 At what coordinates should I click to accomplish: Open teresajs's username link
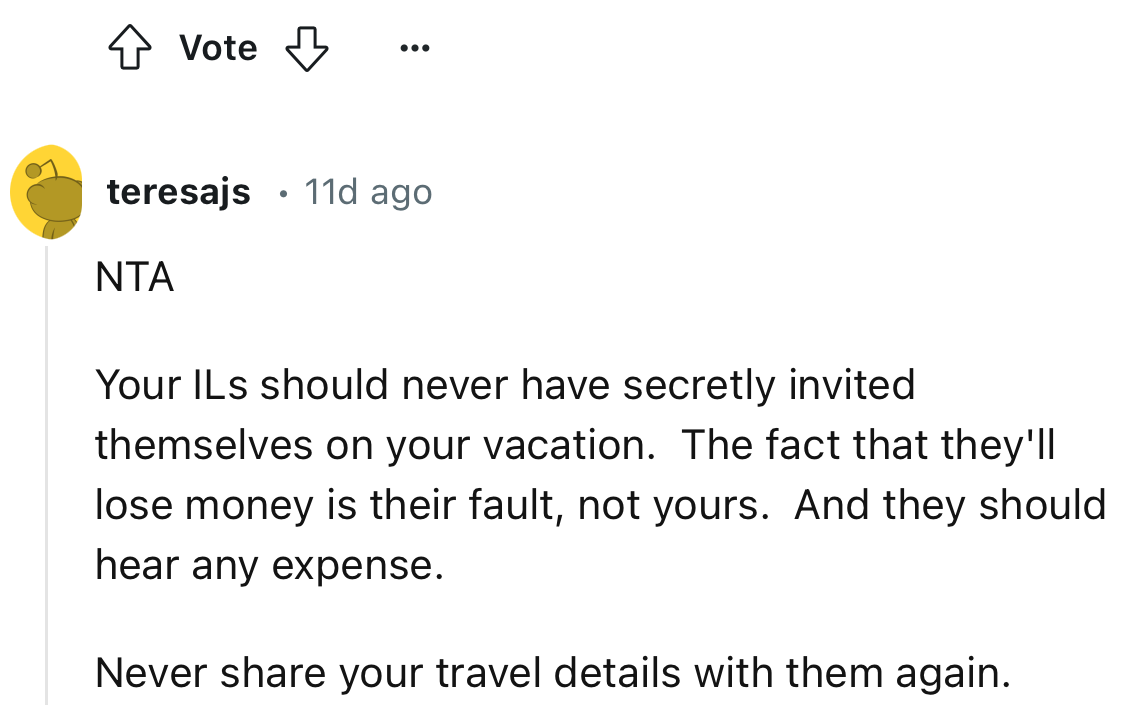click(179, 191)
